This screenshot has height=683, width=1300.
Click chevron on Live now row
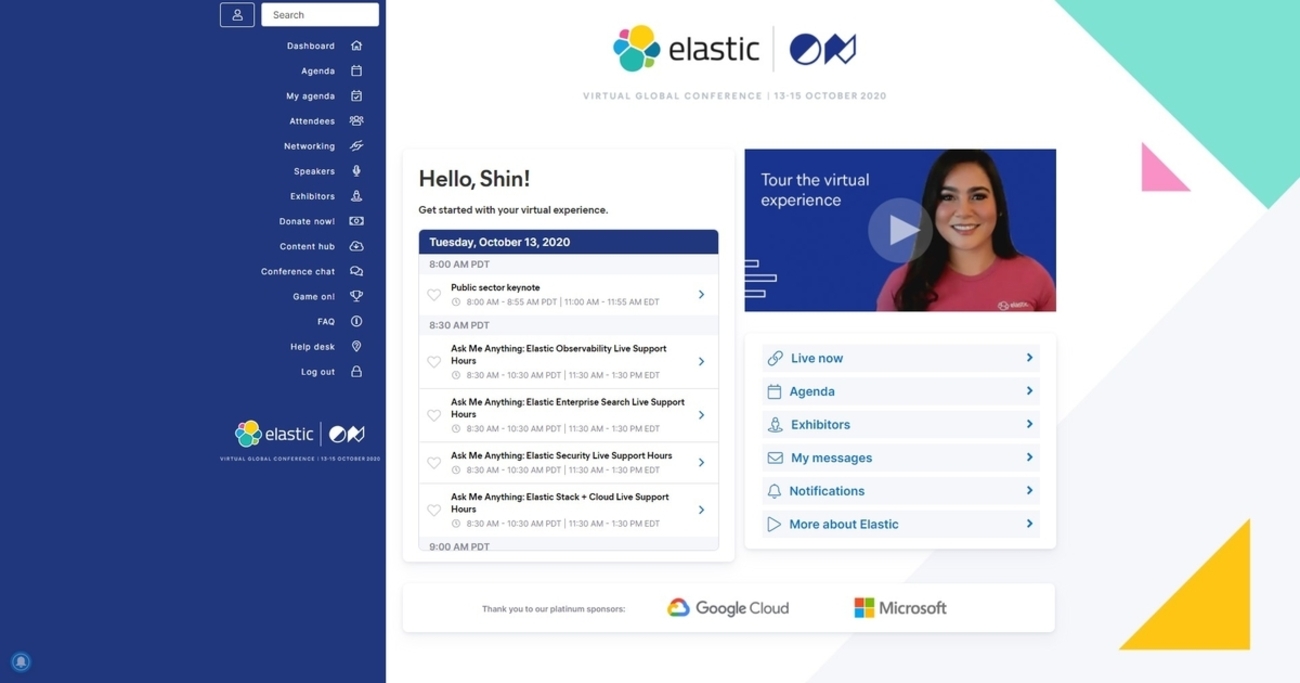coord(1029,358)
